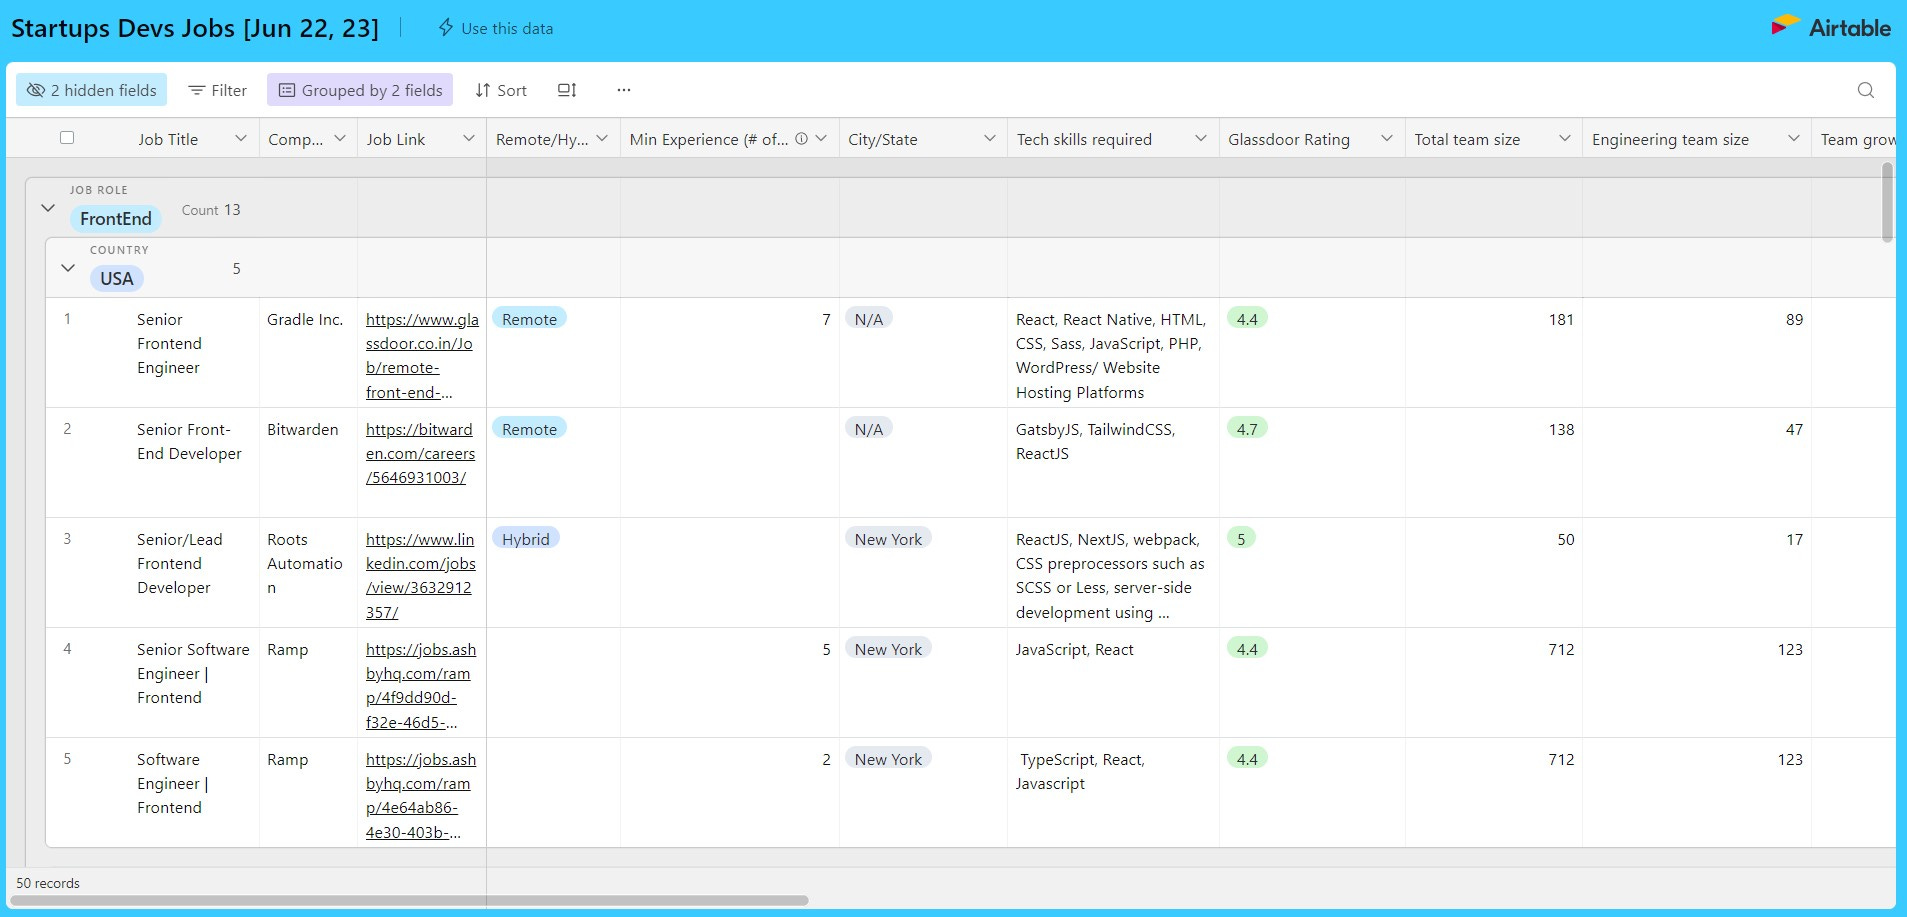Click the Startups Devs Jobs title
The width and height of the screenshot is (1907, 917).
(x=195, y=28)
